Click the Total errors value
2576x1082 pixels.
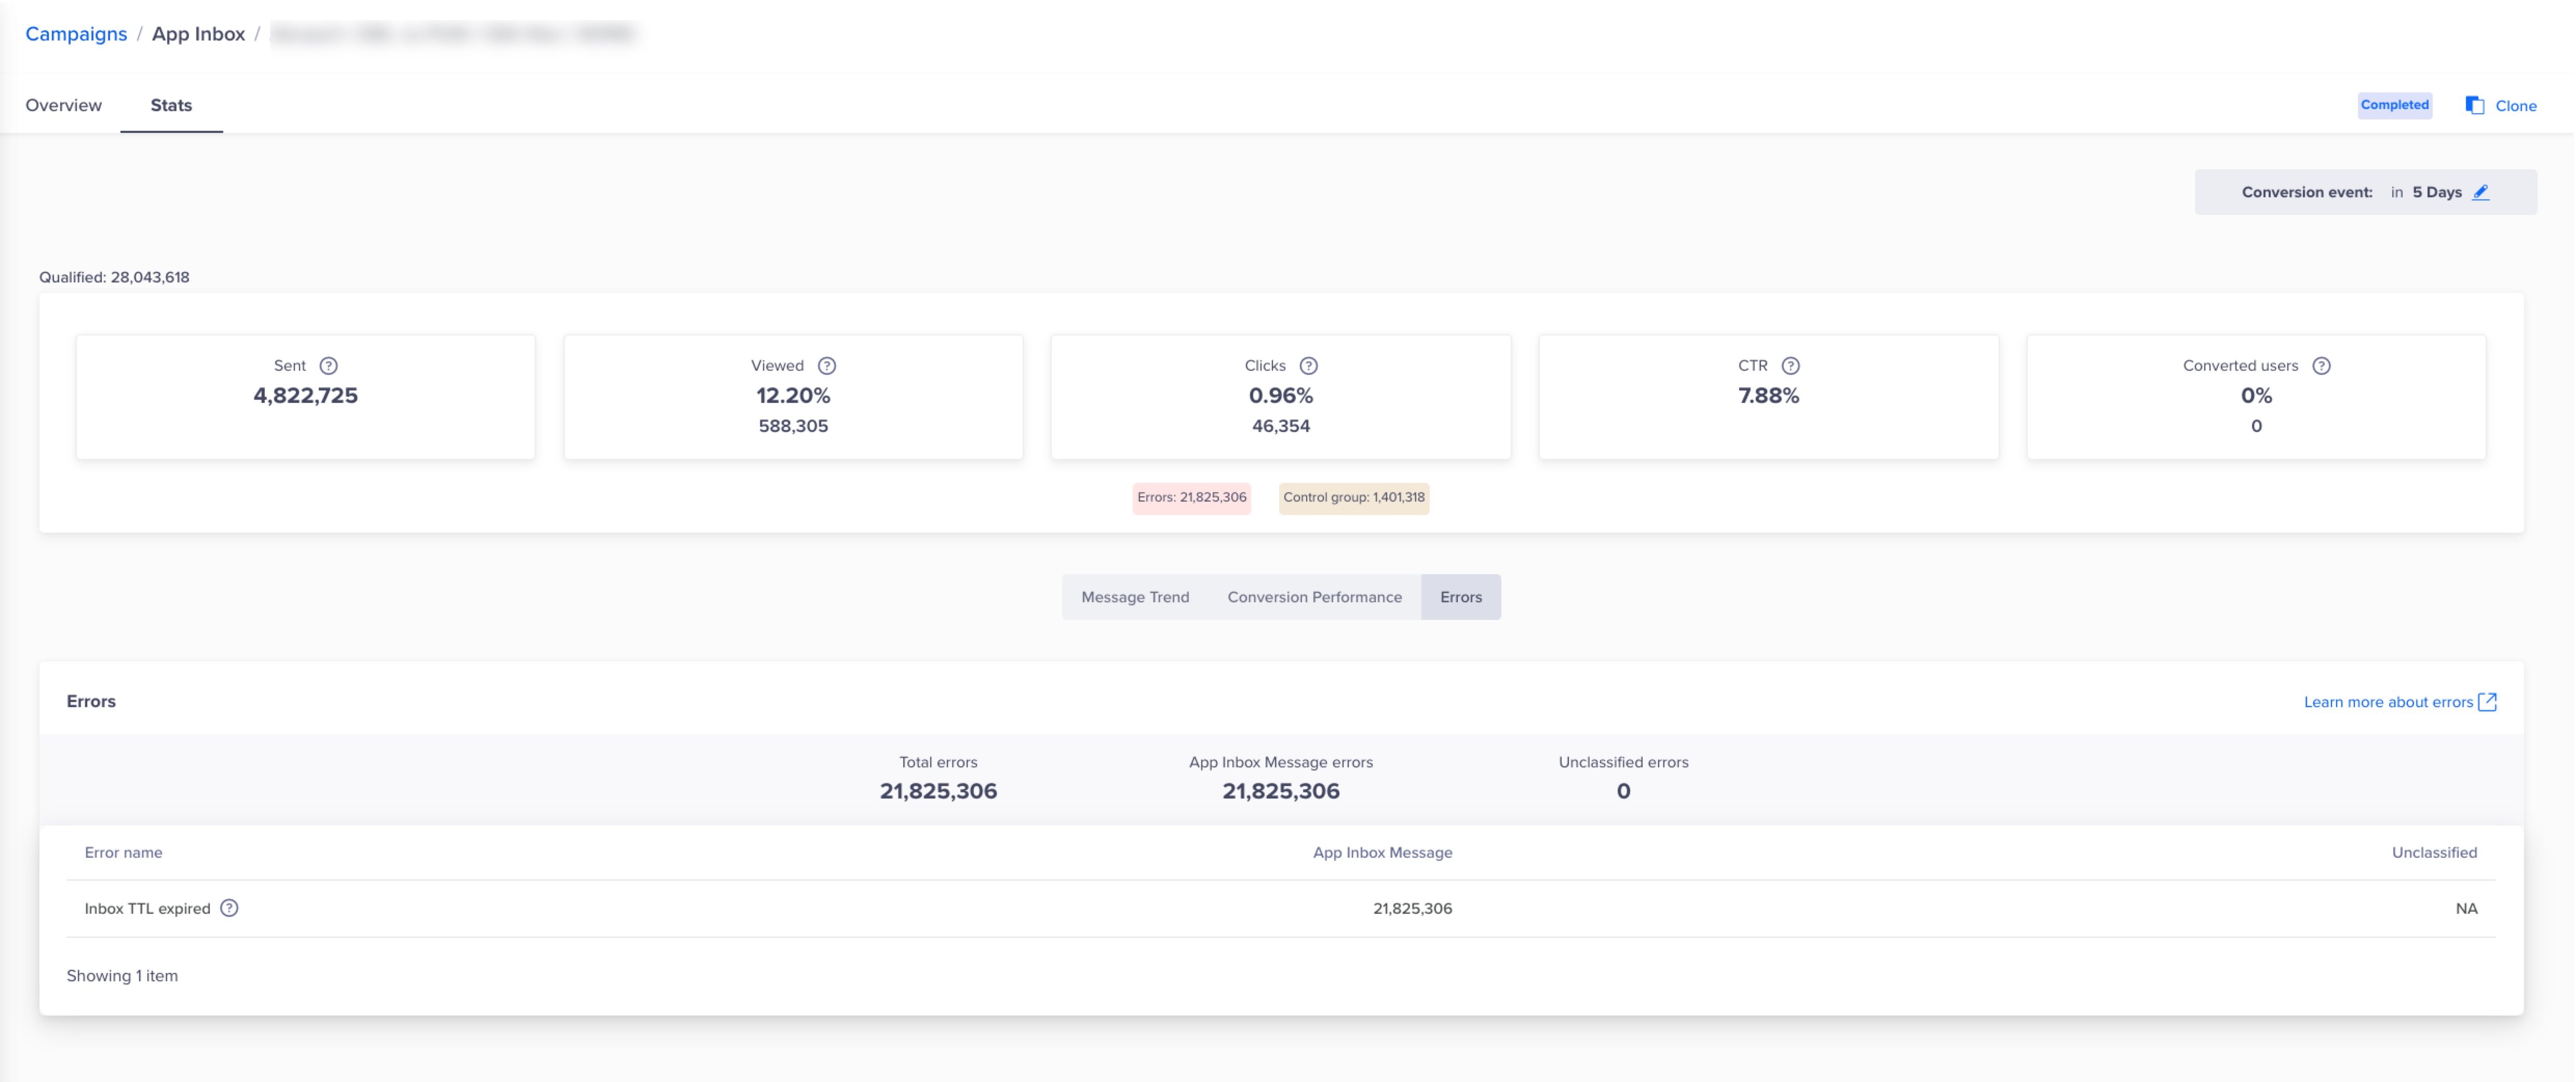[938, 791]
